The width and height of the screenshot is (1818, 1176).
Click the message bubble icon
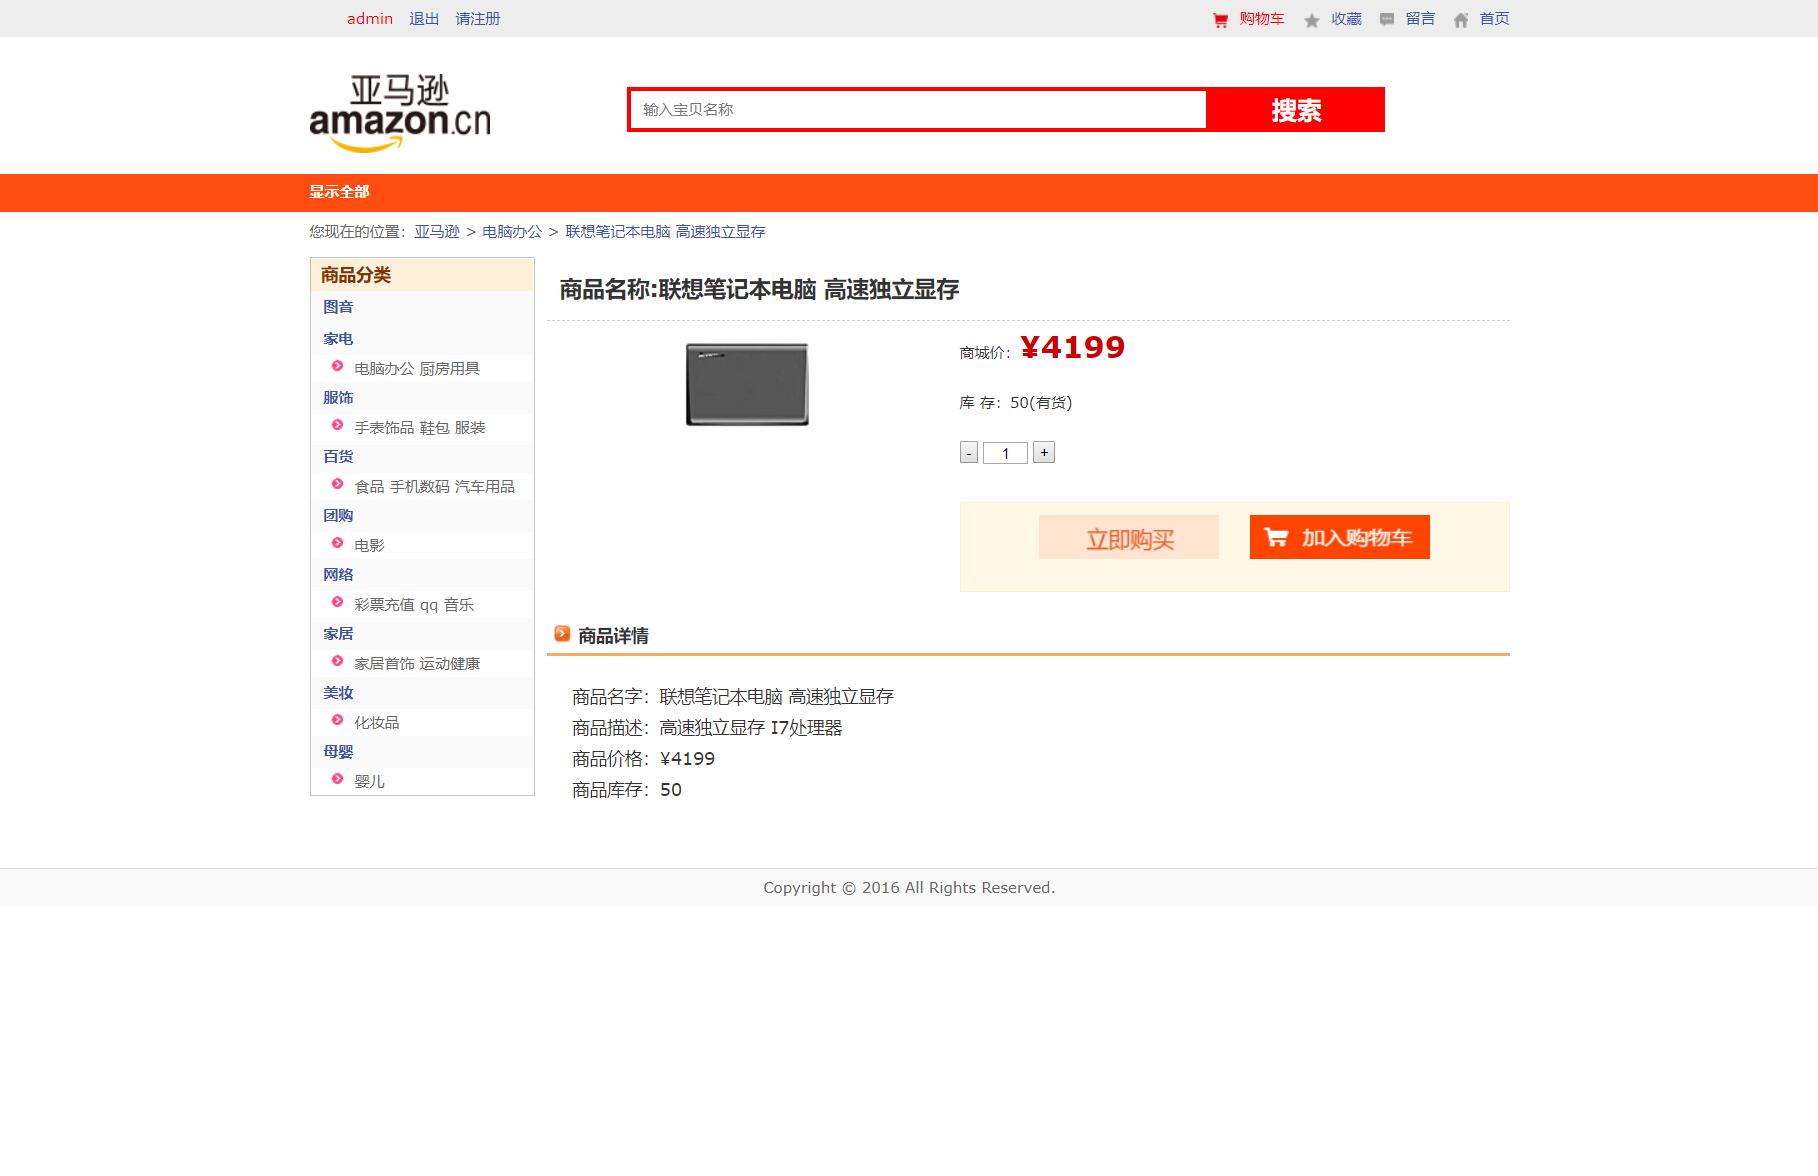click(x=1386, y=19)
